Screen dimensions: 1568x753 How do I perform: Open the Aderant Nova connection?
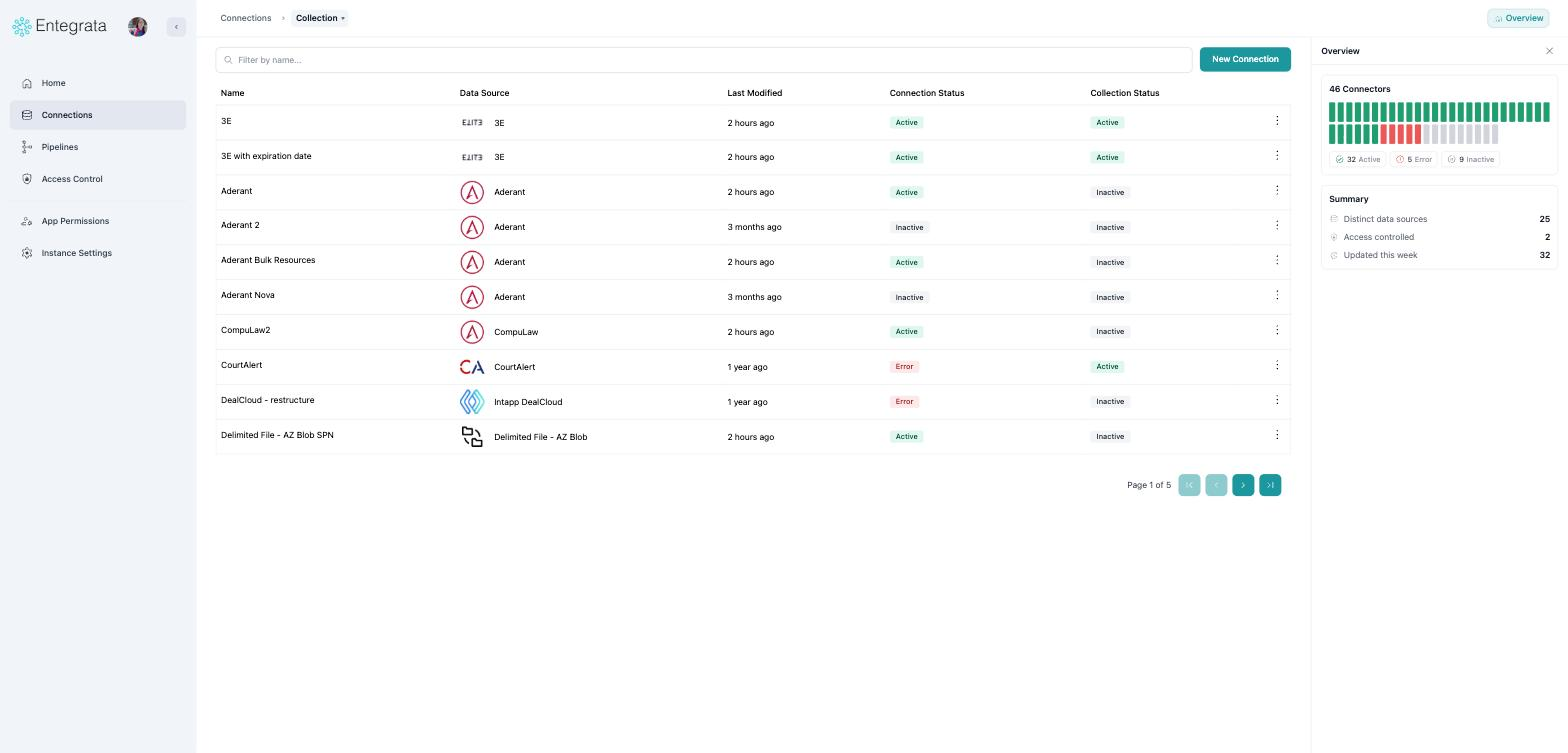tap(247, 295)
